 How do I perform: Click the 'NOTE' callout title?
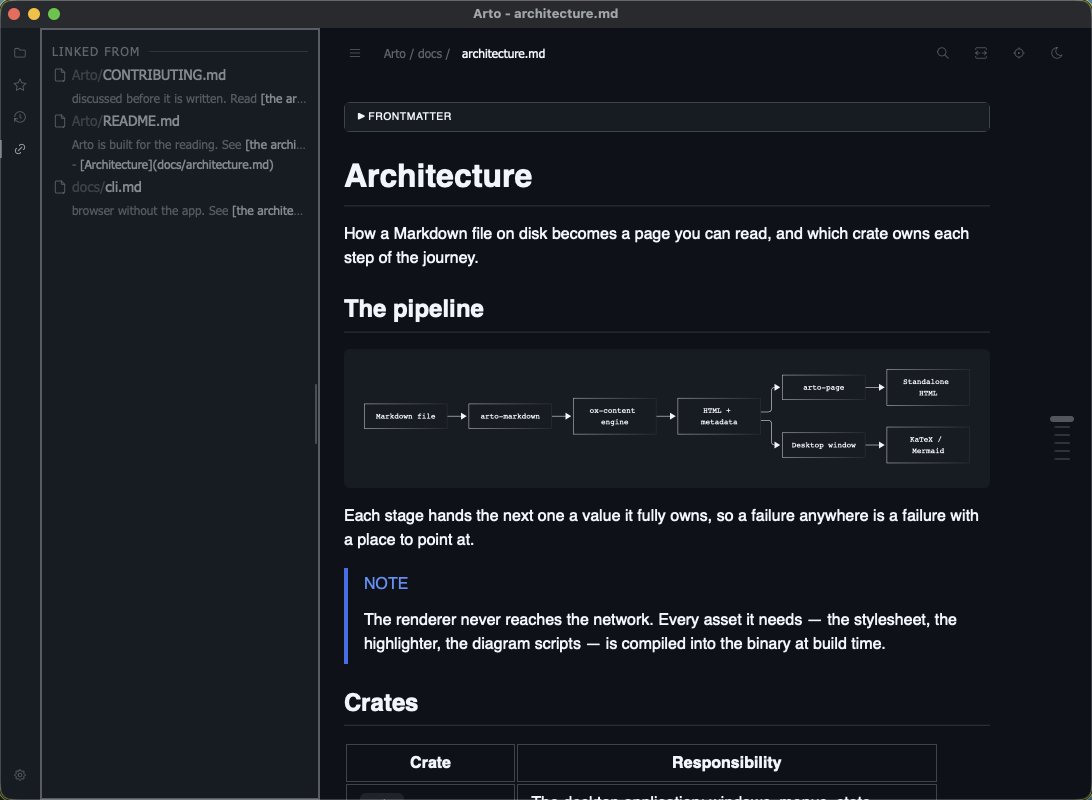click(x=386, y=583)
